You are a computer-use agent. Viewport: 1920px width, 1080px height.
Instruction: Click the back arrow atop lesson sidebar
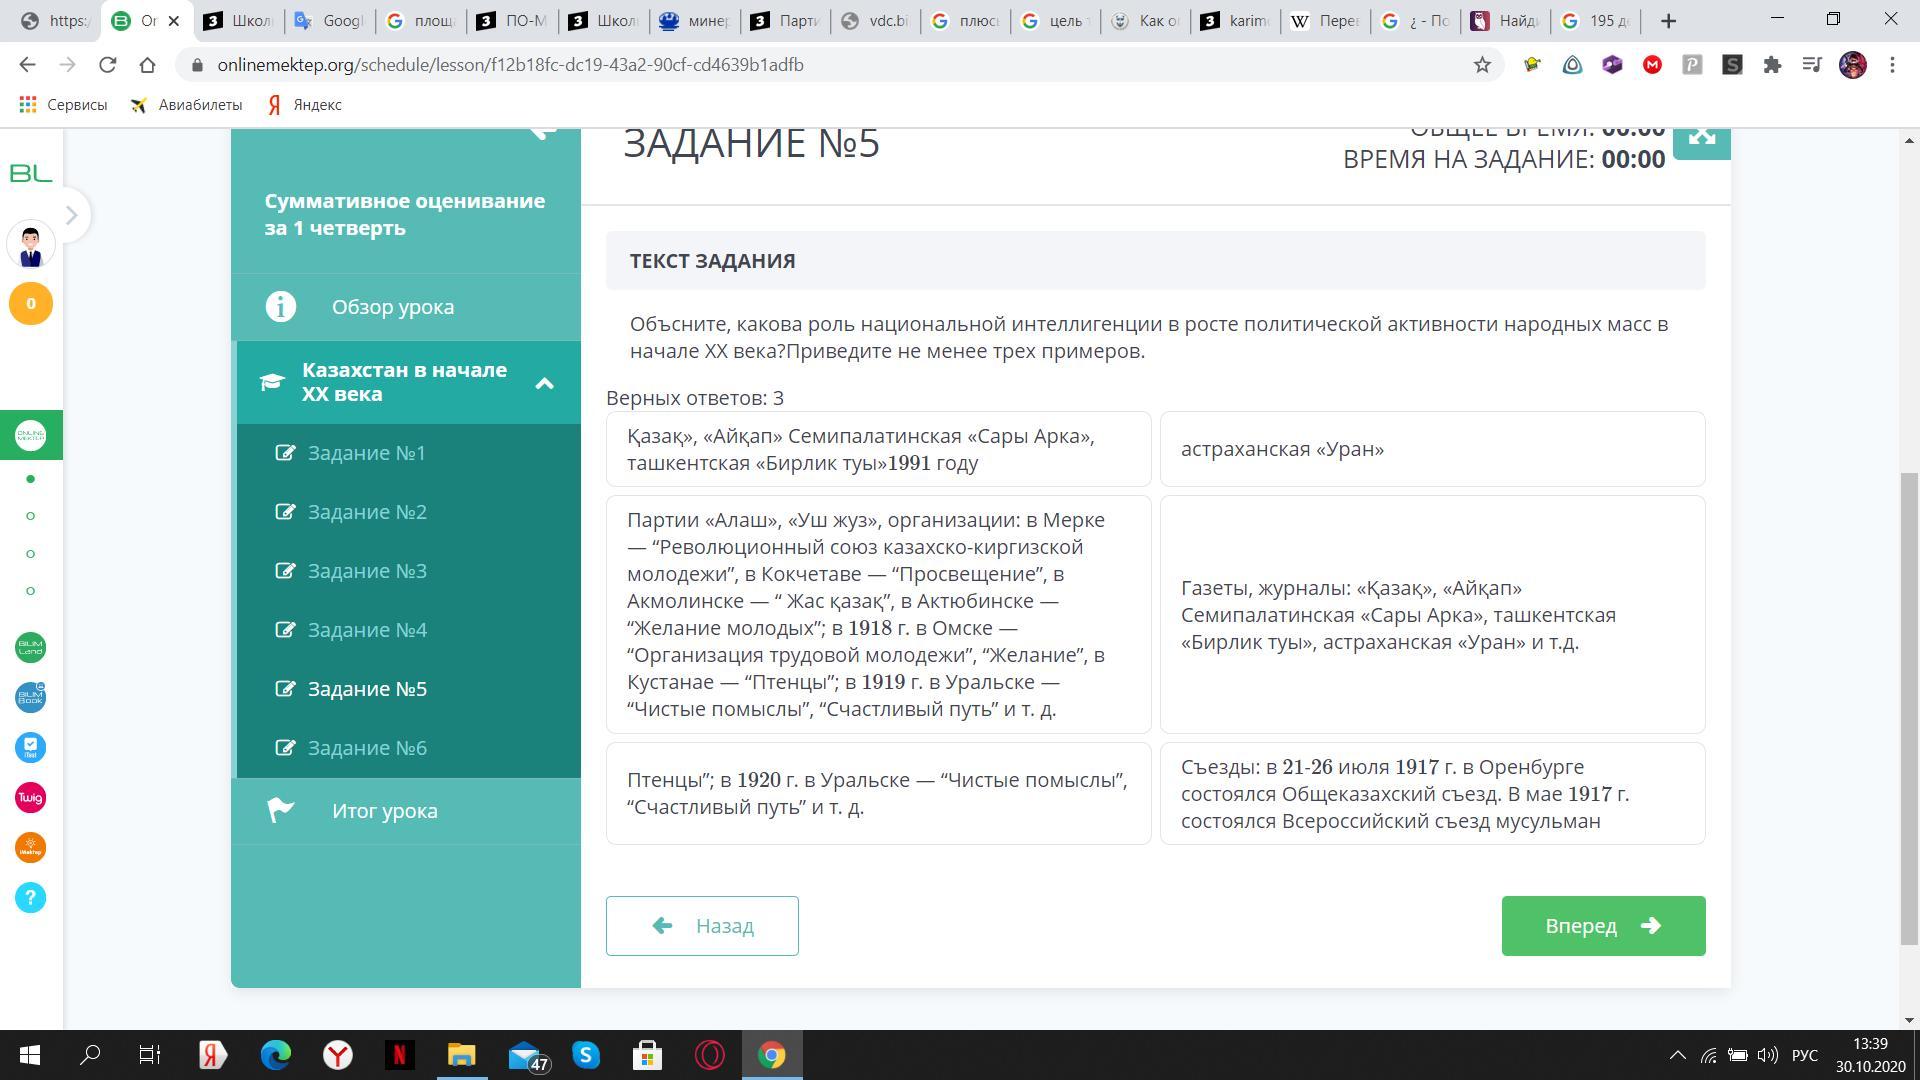pyautogui.click(x=543, y=134)
